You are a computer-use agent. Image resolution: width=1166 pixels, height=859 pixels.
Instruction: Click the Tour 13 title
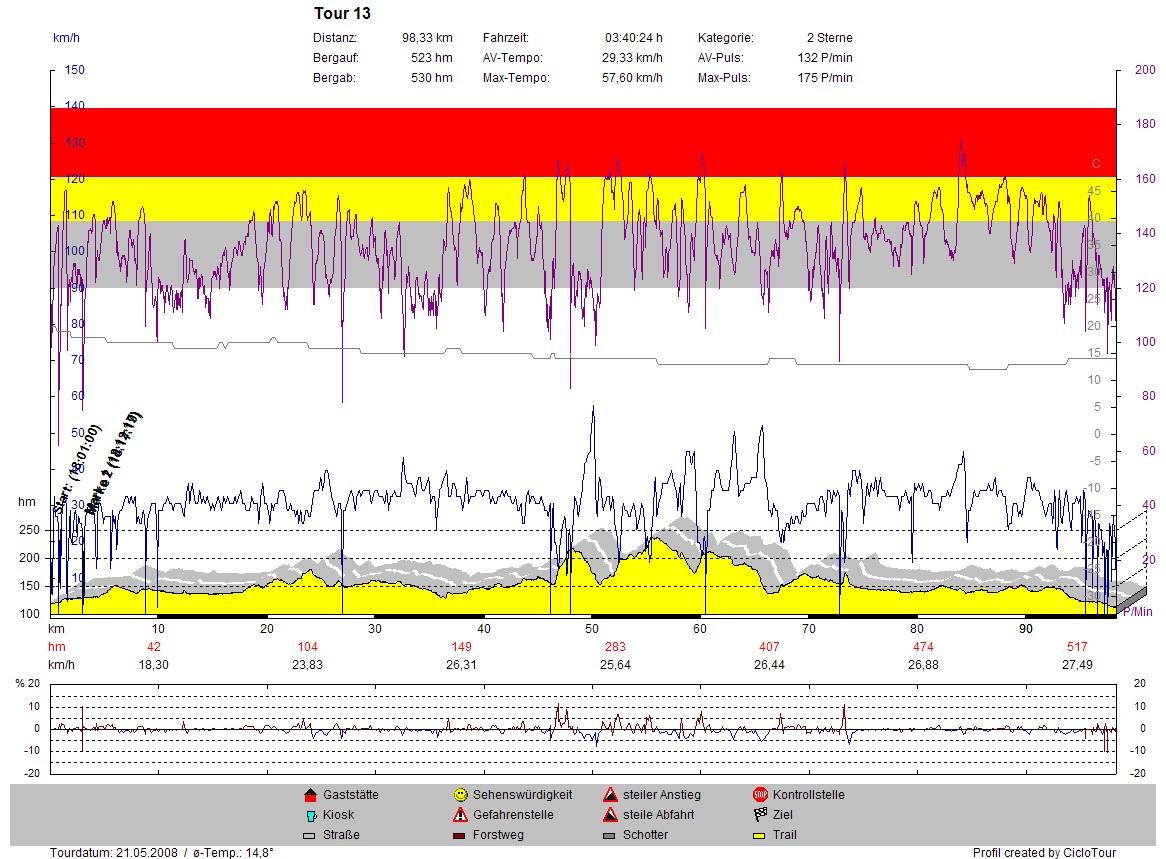point(342,14)
